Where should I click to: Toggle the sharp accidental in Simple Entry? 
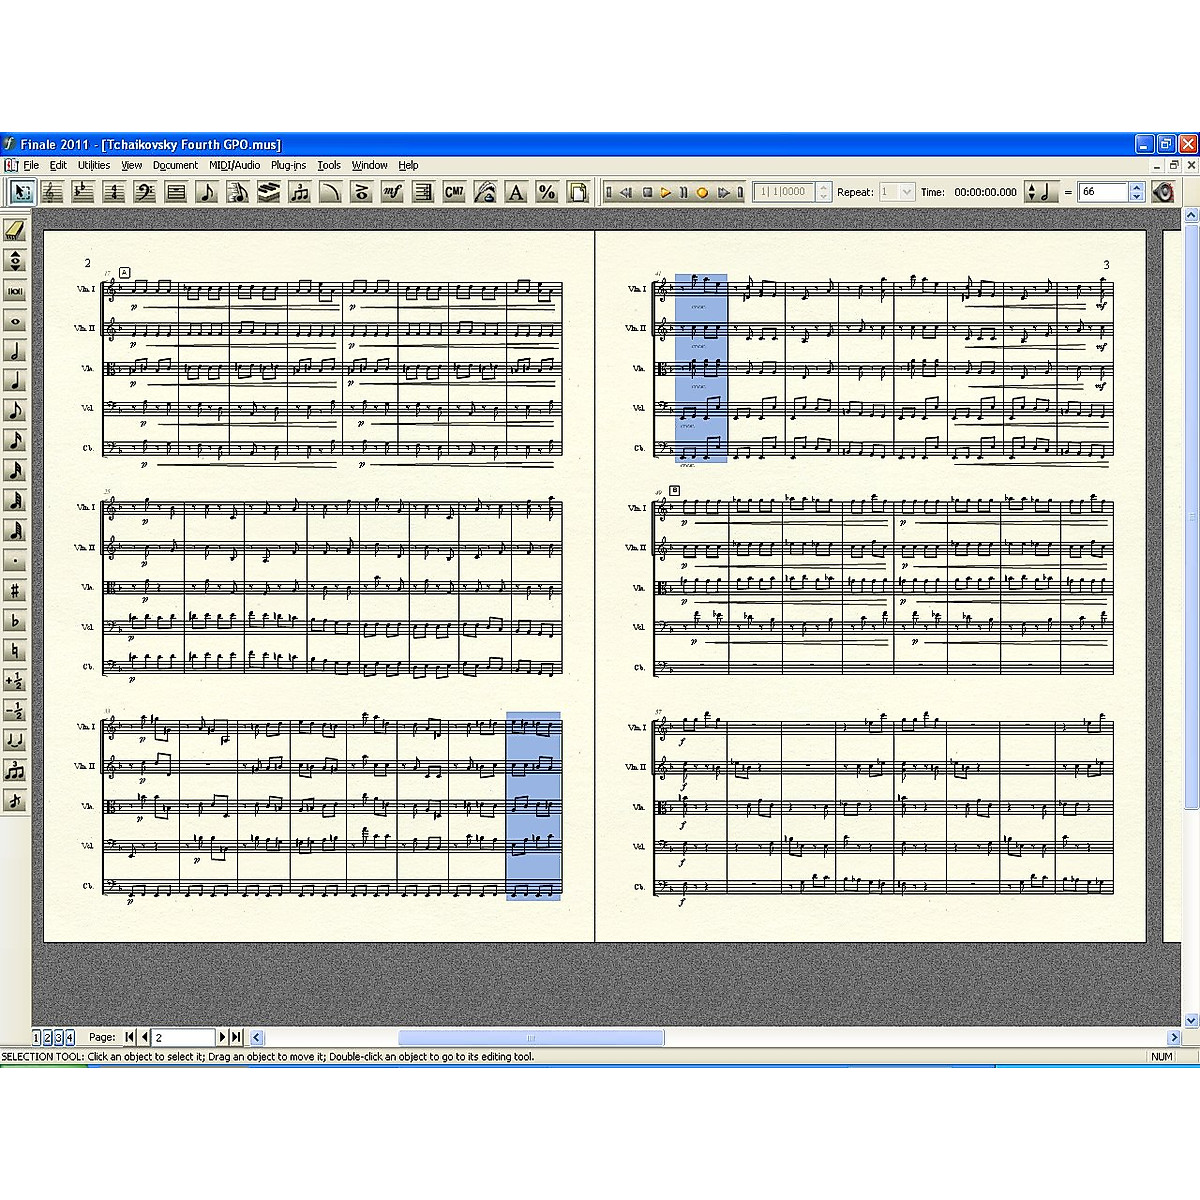(15, 591)
